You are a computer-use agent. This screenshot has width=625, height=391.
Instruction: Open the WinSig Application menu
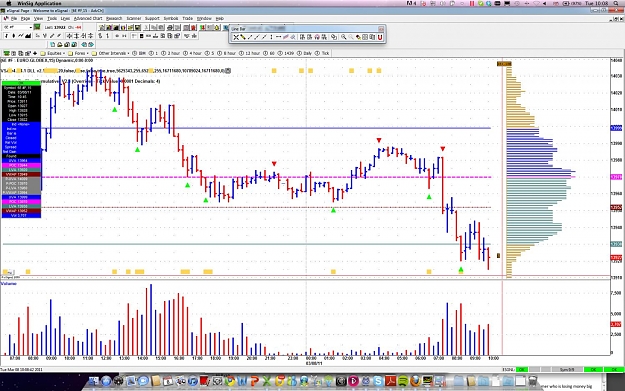39,3
